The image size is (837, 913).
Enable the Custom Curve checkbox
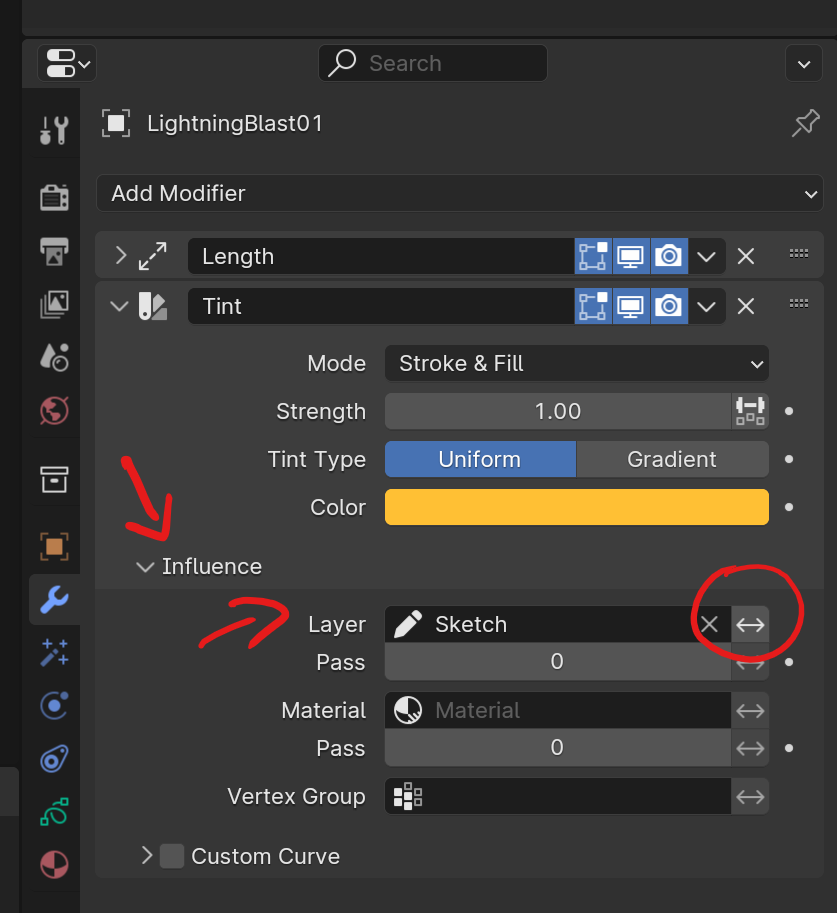(x=172, y=856)
